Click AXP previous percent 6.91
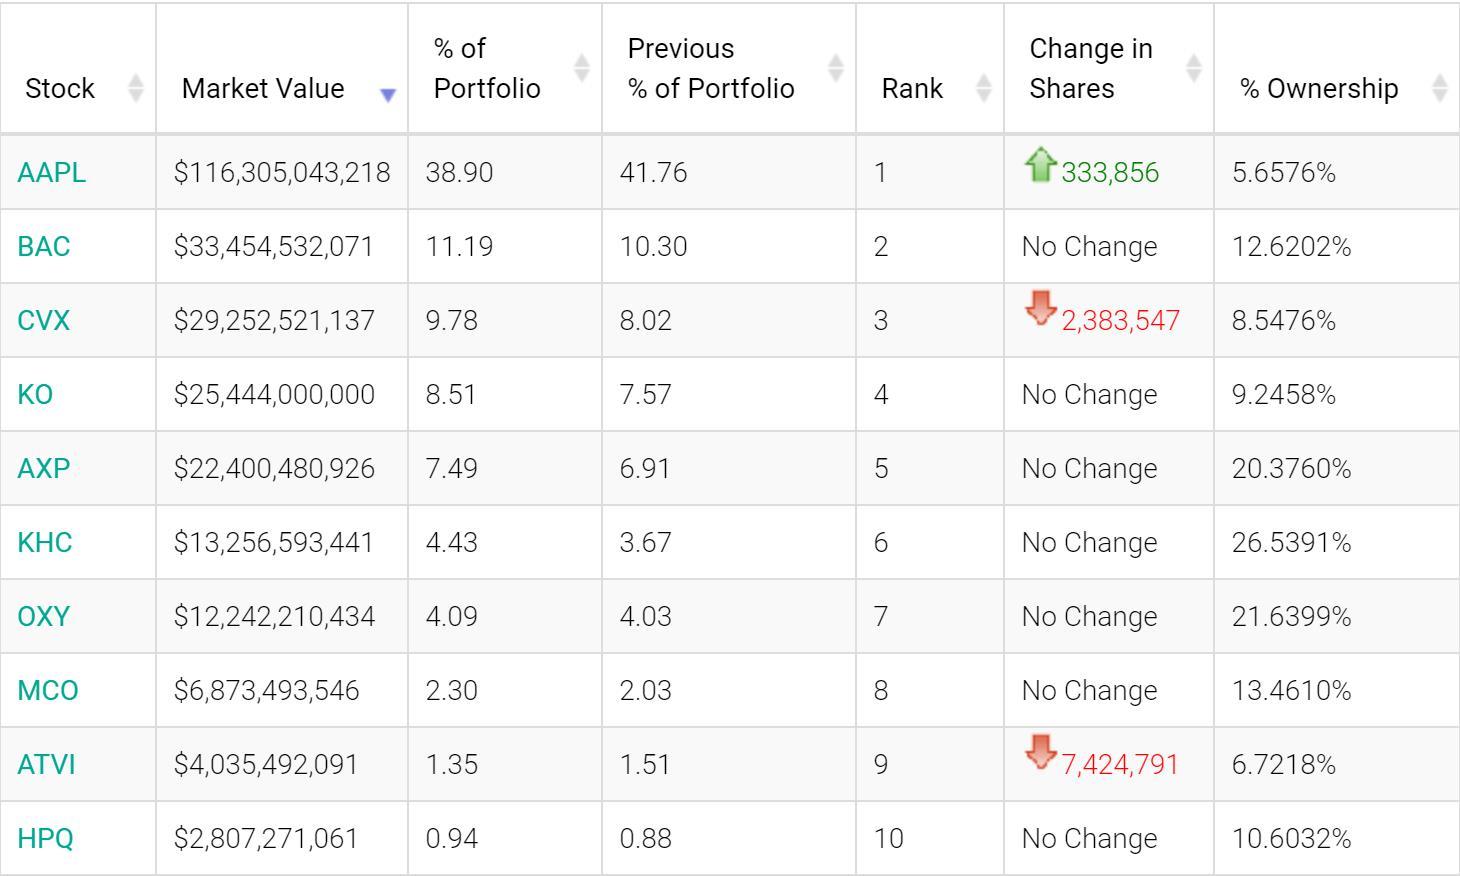 pyautogui.click(x=645, y=468)
